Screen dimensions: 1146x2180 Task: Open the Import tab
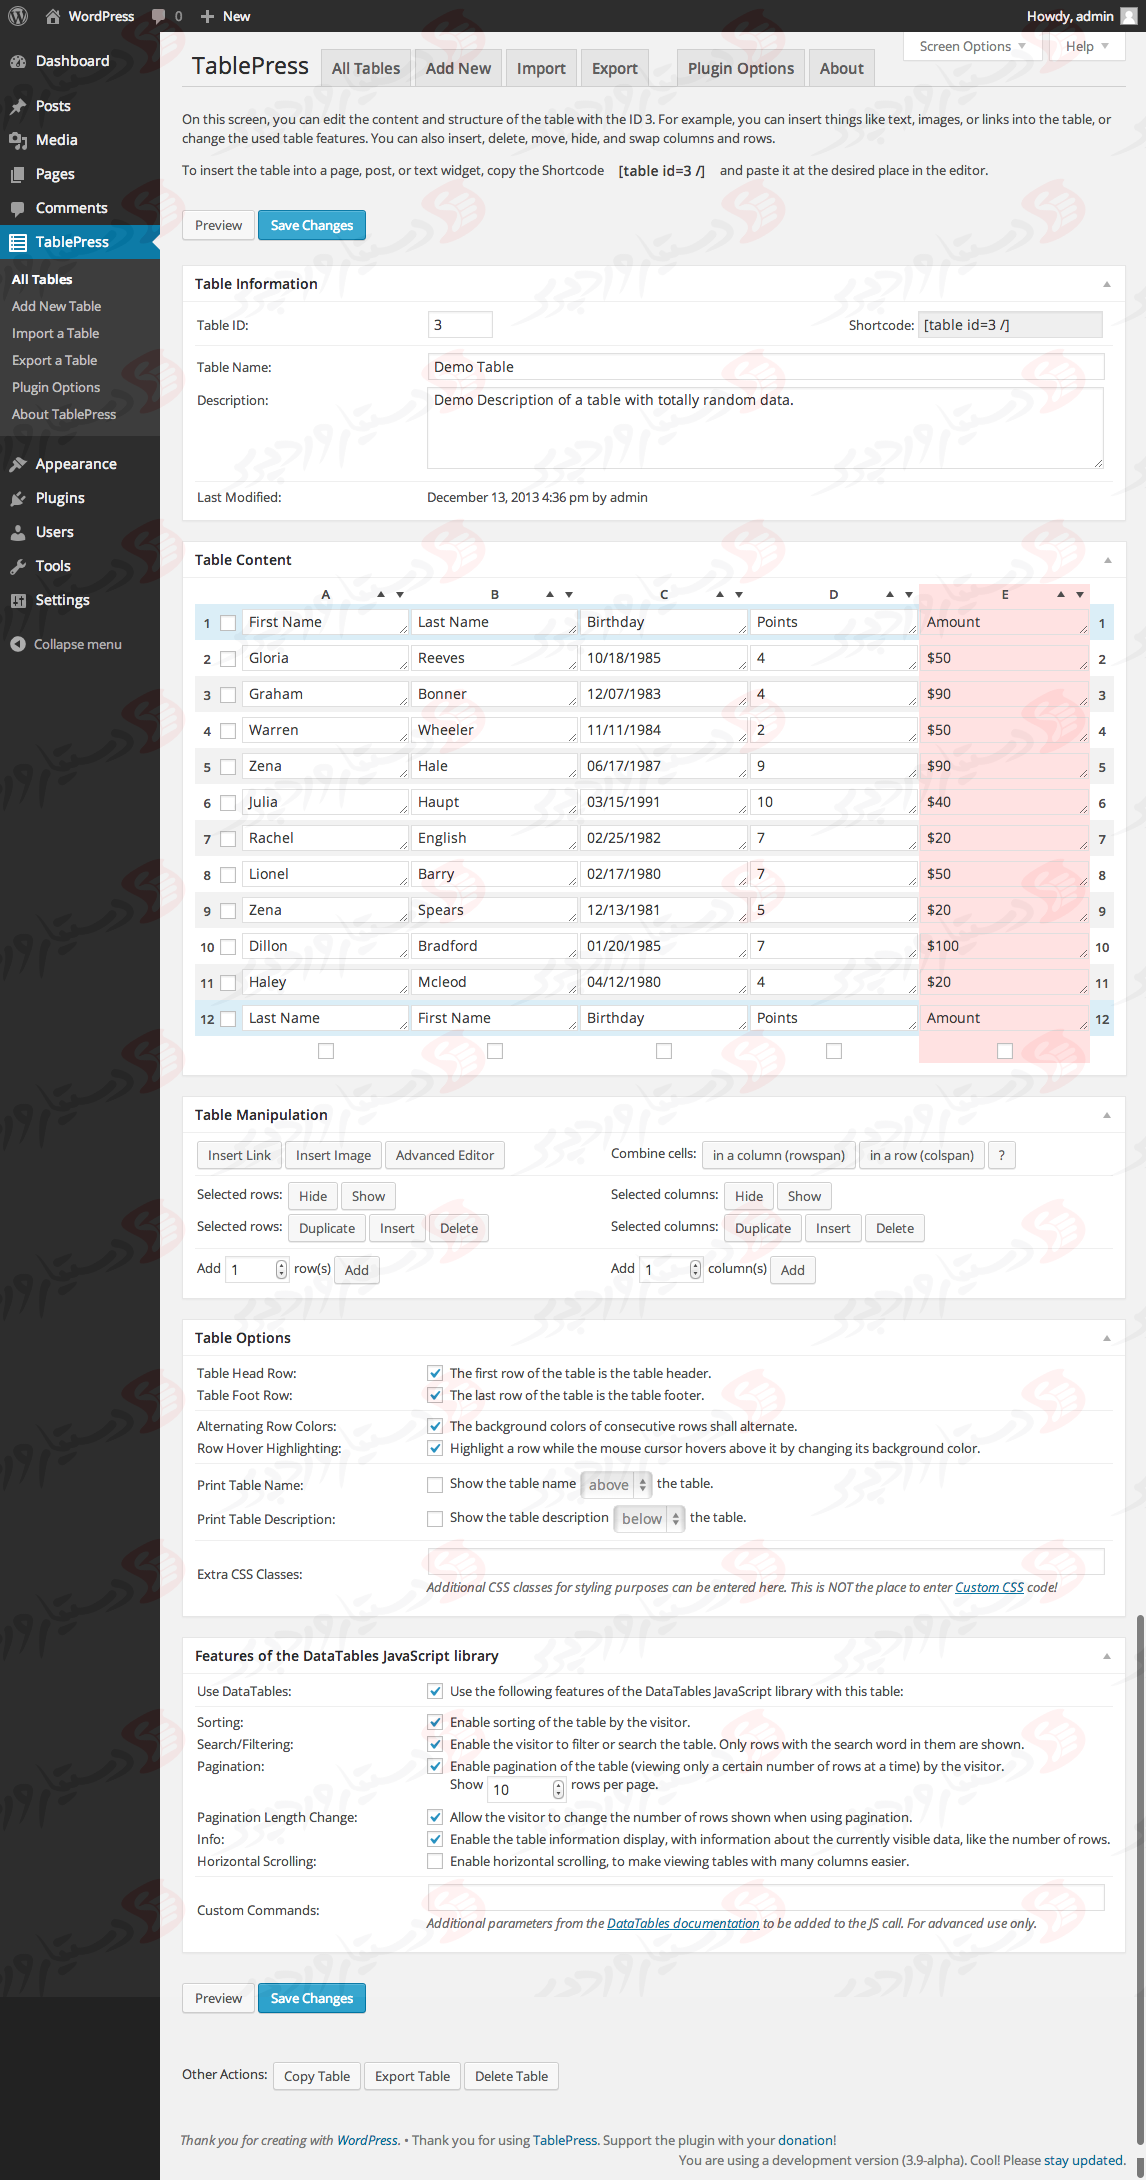(541, 68)
